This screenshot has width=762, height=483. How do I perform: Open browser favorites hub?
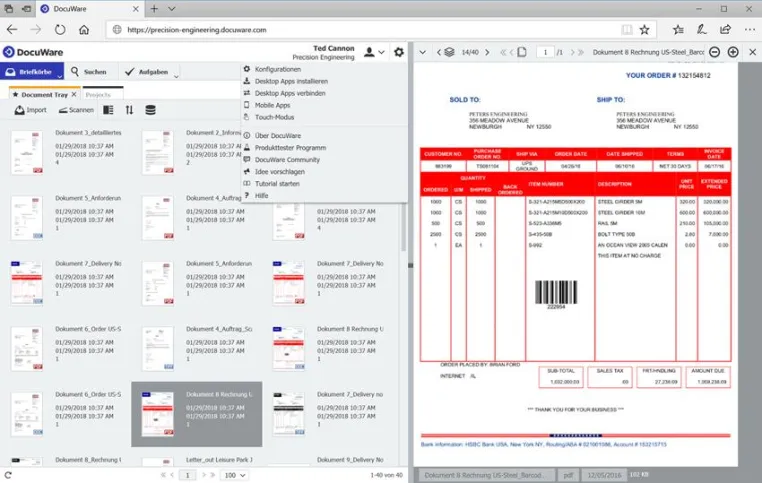point(678,30)
